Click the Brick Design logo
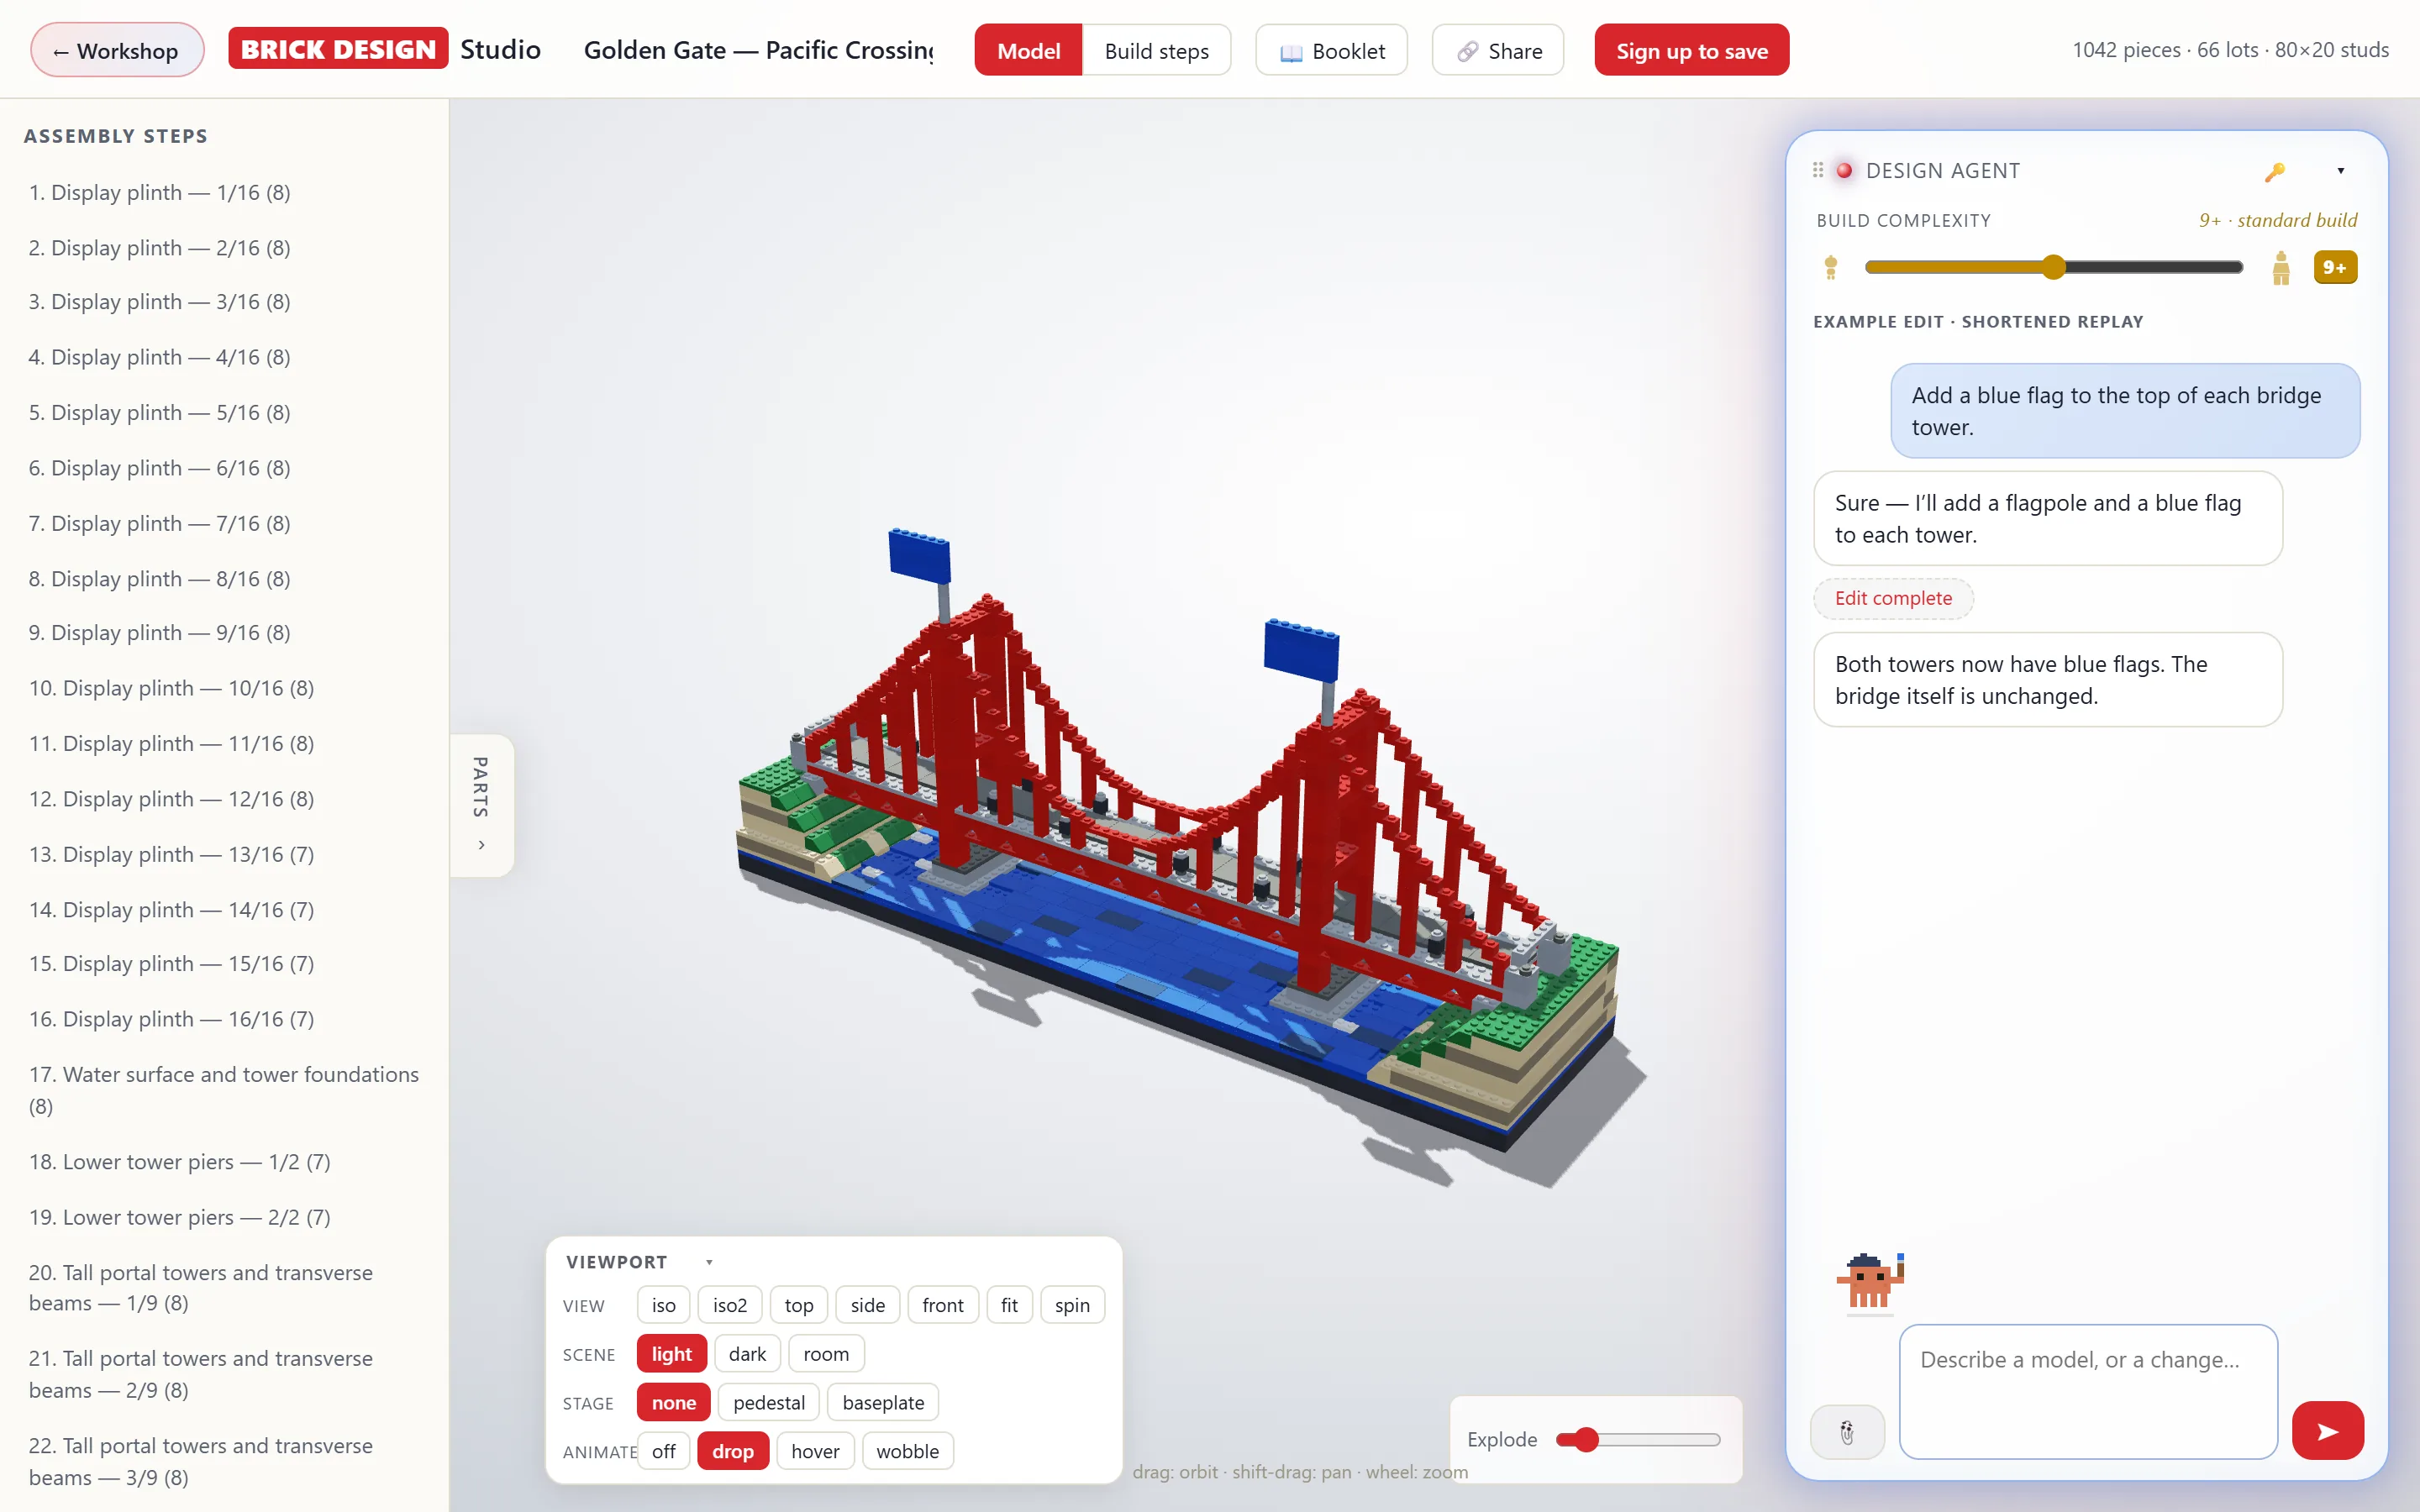 pos(338,49)
